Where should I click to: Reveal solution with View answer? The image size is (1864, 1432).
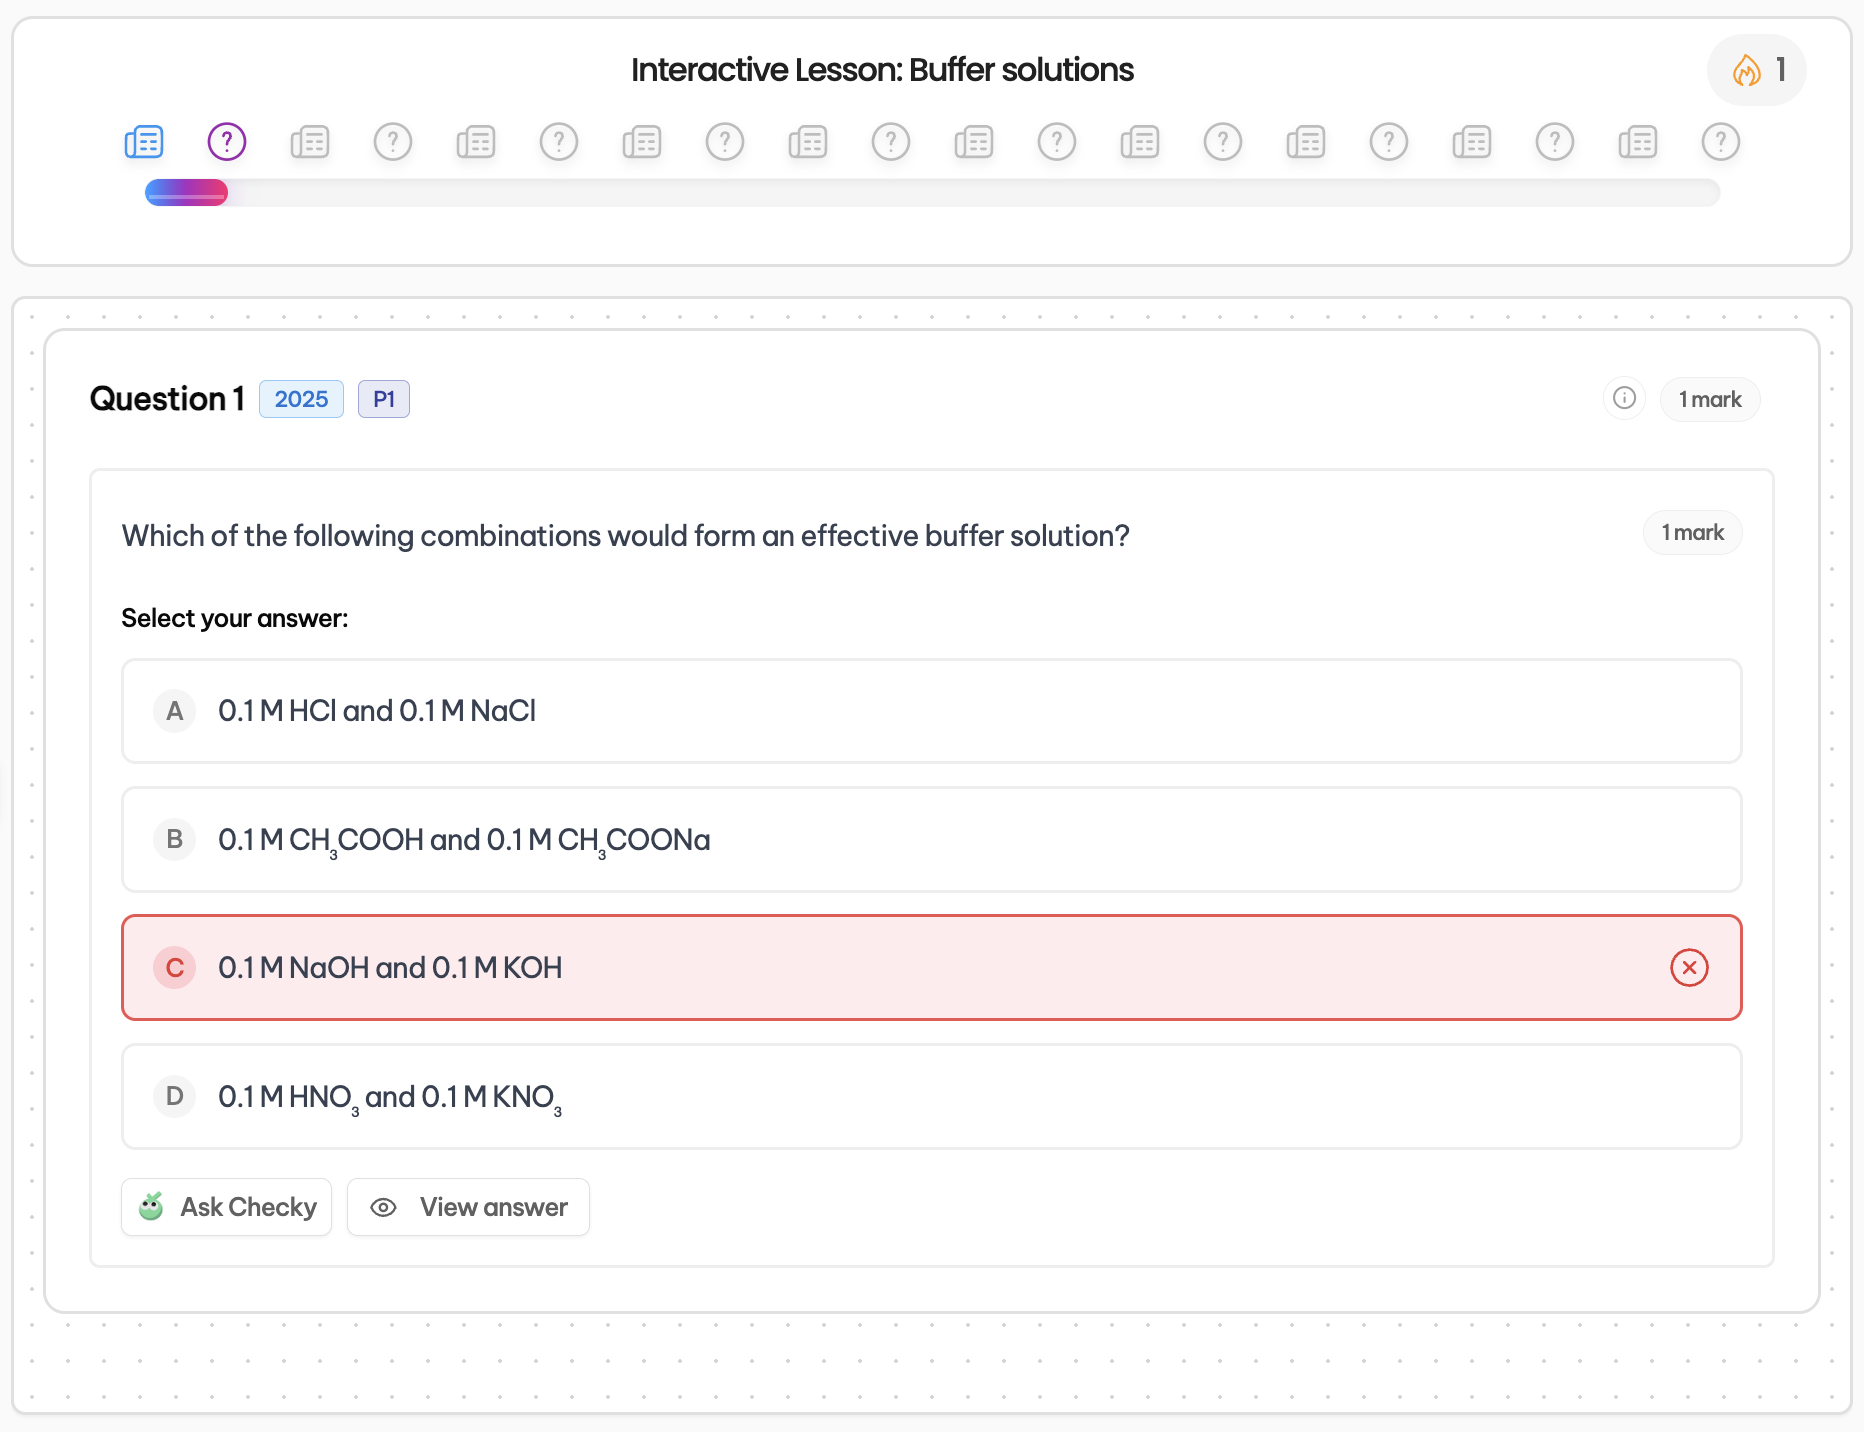468,1207
